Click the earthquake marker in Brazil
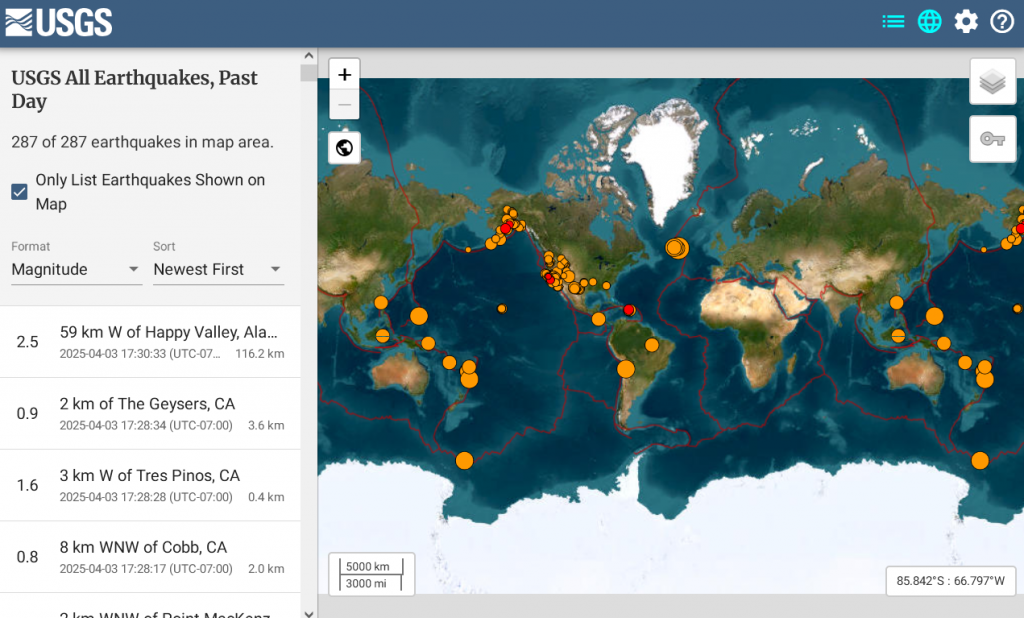Image resolution: width=1024 pixels, height=618 pixels. point(652,345)
